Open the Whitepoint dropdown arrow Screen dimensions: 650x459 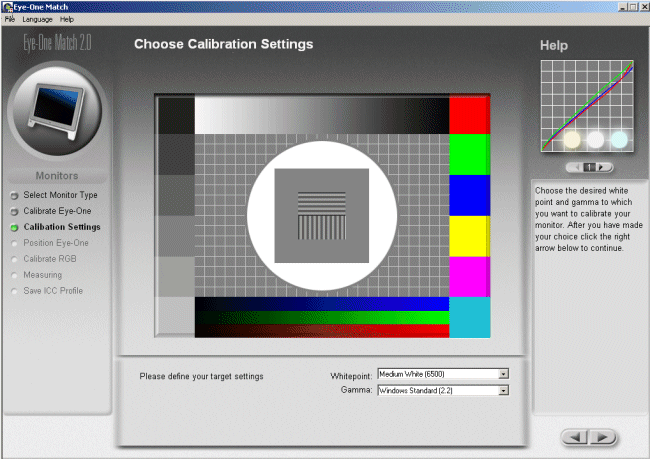point(503,374)
